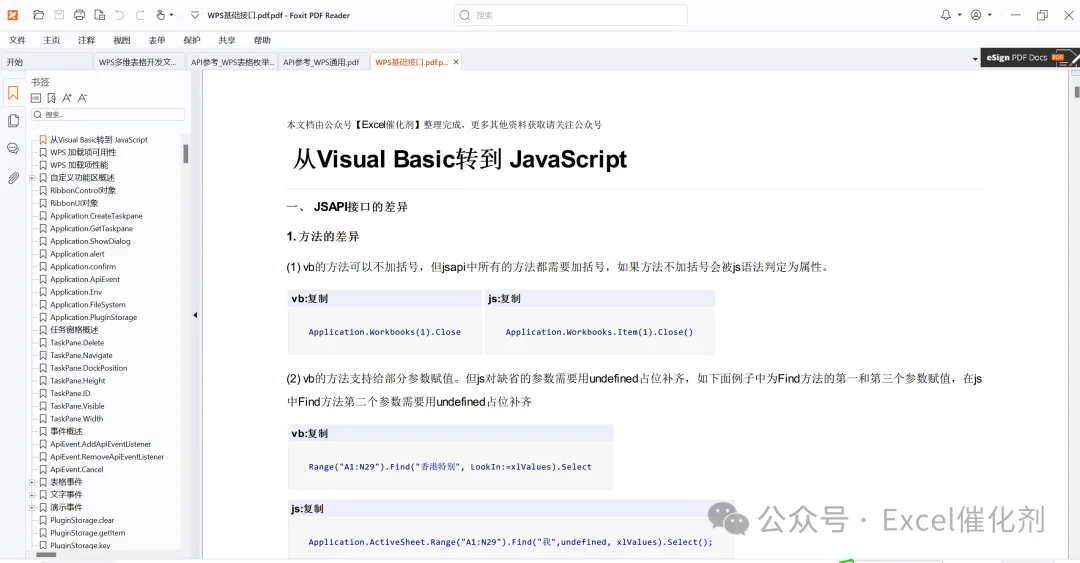Select bookmark Application.CreateTaskpane
This screenshot has width=1080, height=563.
pyautogui.click(x=96, y=216)
